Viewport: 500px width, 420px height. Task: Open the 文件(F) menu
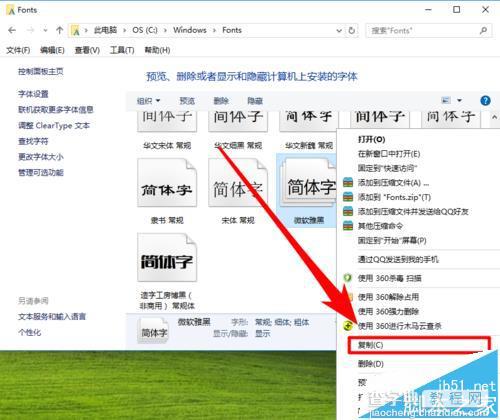coord(18,50)
